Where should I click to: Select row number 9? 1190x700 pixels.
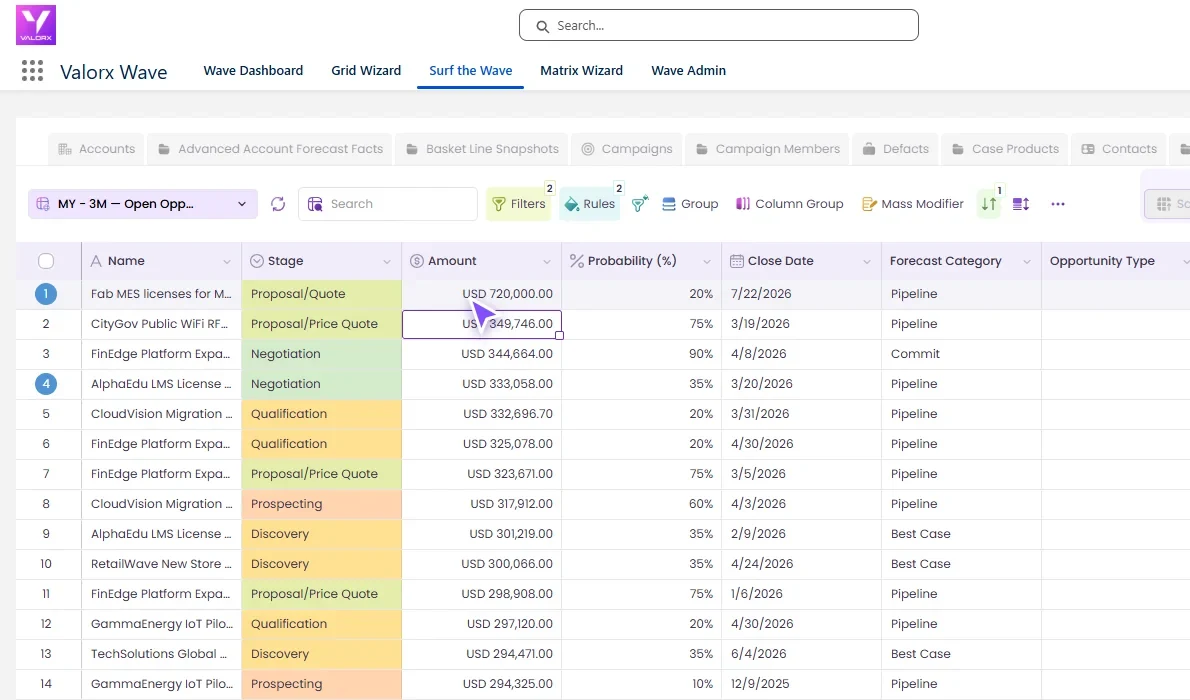point(46,534)
